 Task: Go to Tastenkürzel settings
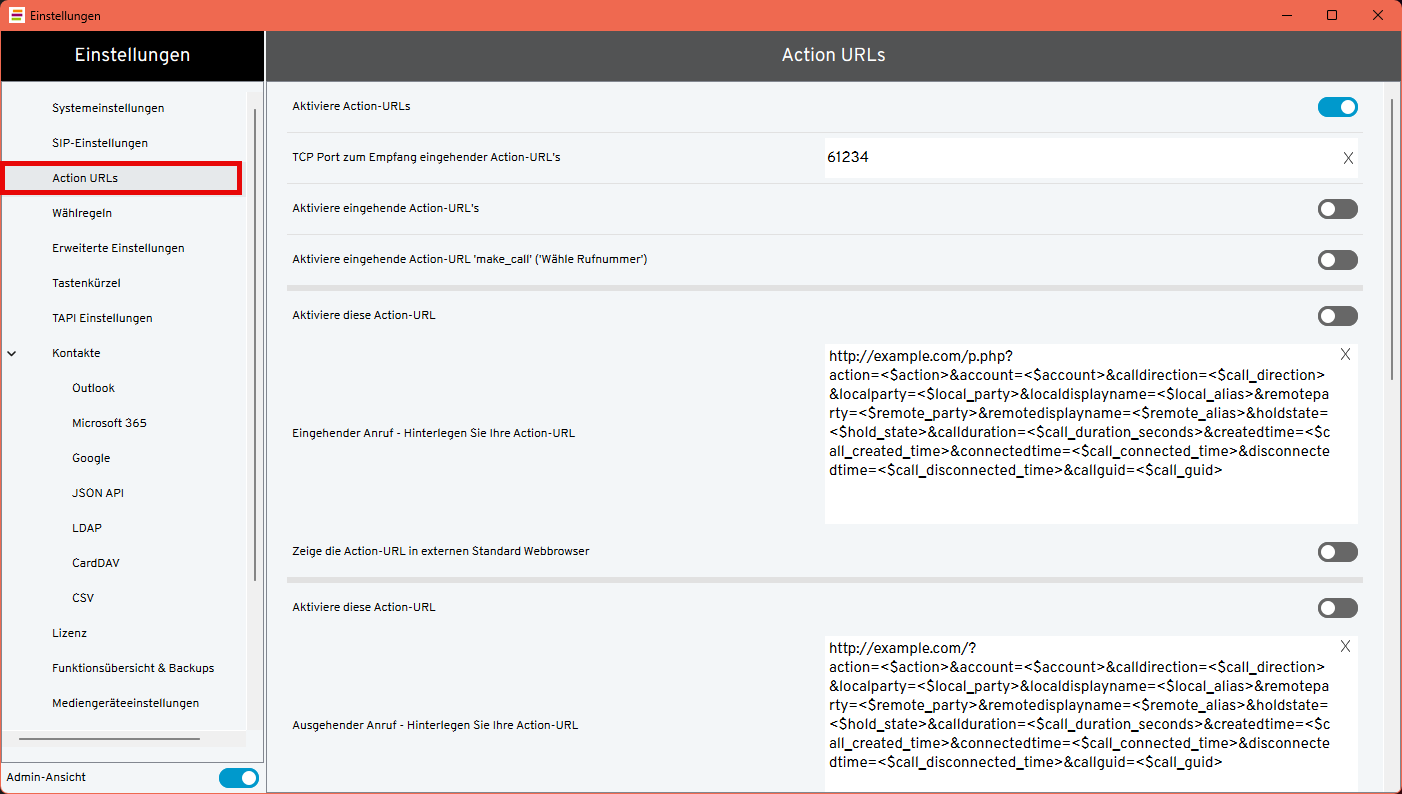tap(86, 283)
